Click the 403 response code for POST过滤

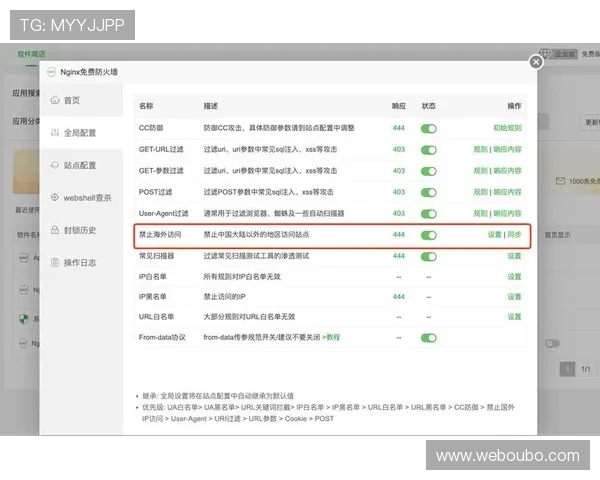[x=399, y=192]
